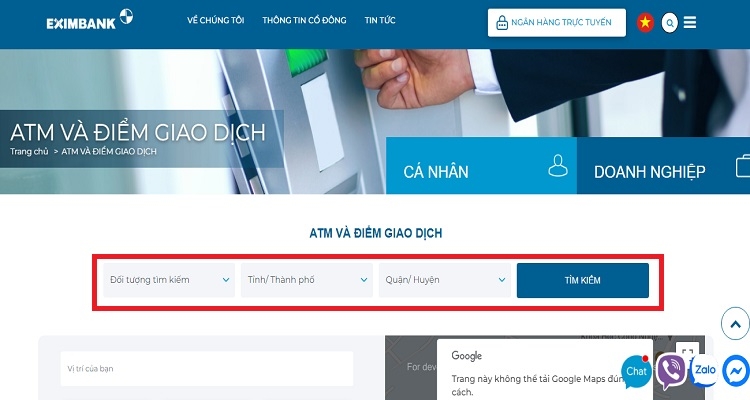Toggle the map fullscreen icon
This screenshot has height=400, width=750.
pyautogui.click(x=687, y=352)
